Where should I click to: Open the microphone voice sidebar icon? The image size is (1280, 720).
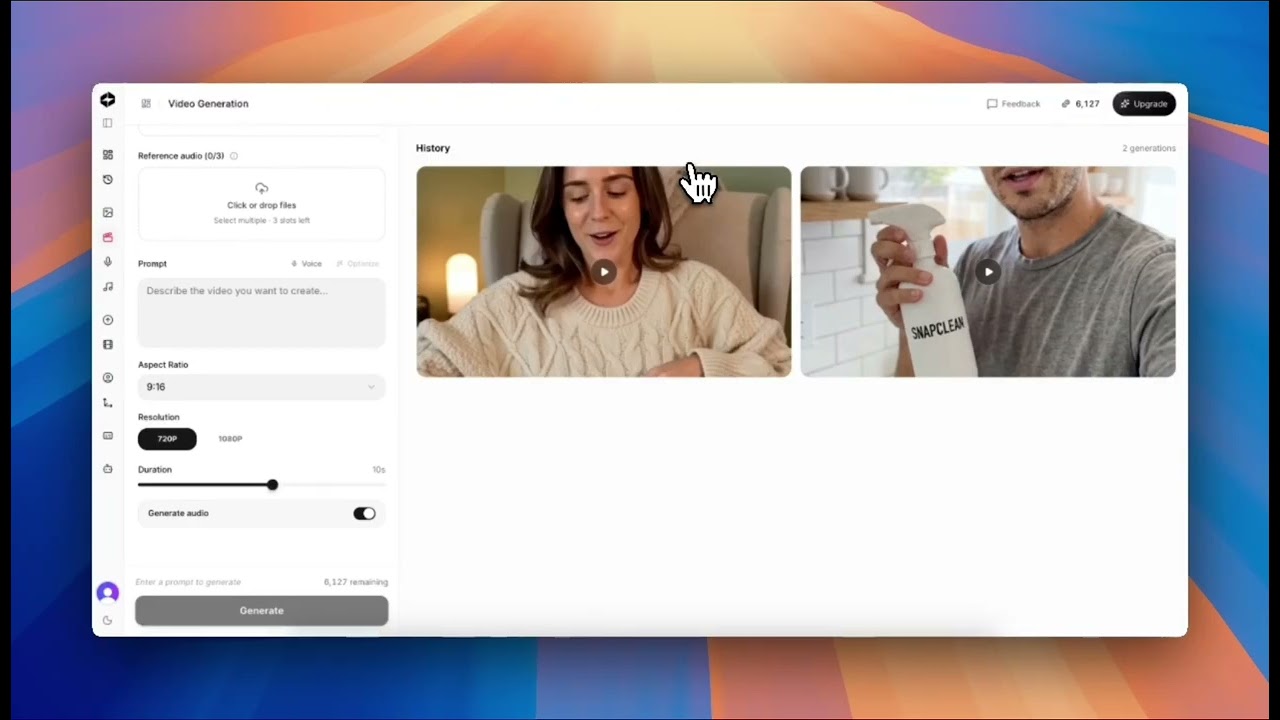click(108, 262)
